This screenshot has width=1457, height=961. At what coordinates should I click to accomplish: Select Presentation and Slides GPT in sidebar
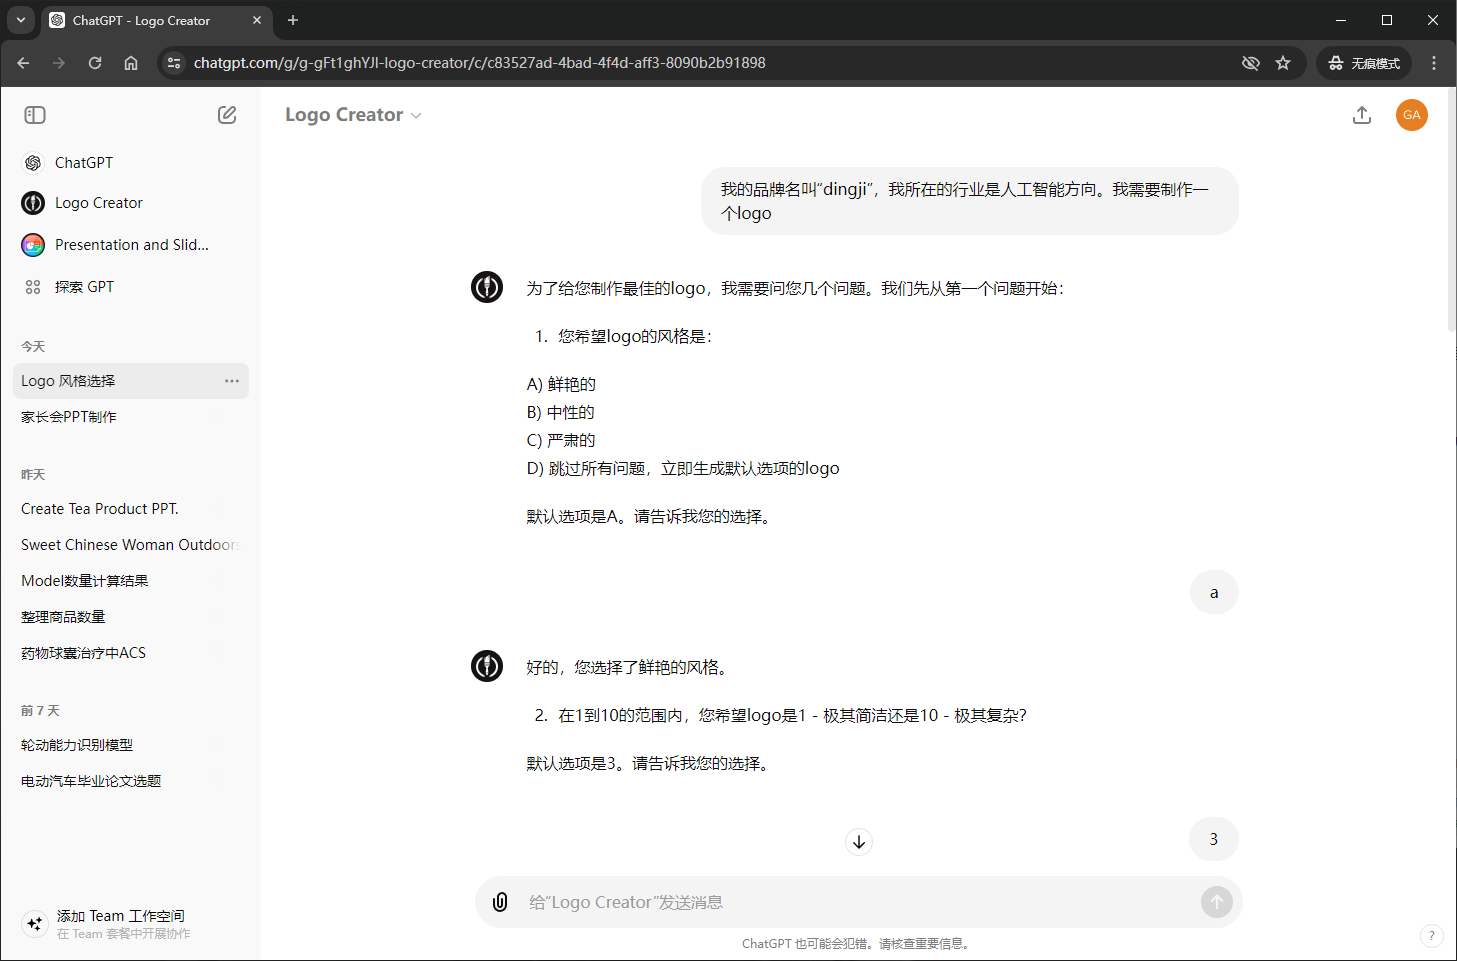click(131, 245)
